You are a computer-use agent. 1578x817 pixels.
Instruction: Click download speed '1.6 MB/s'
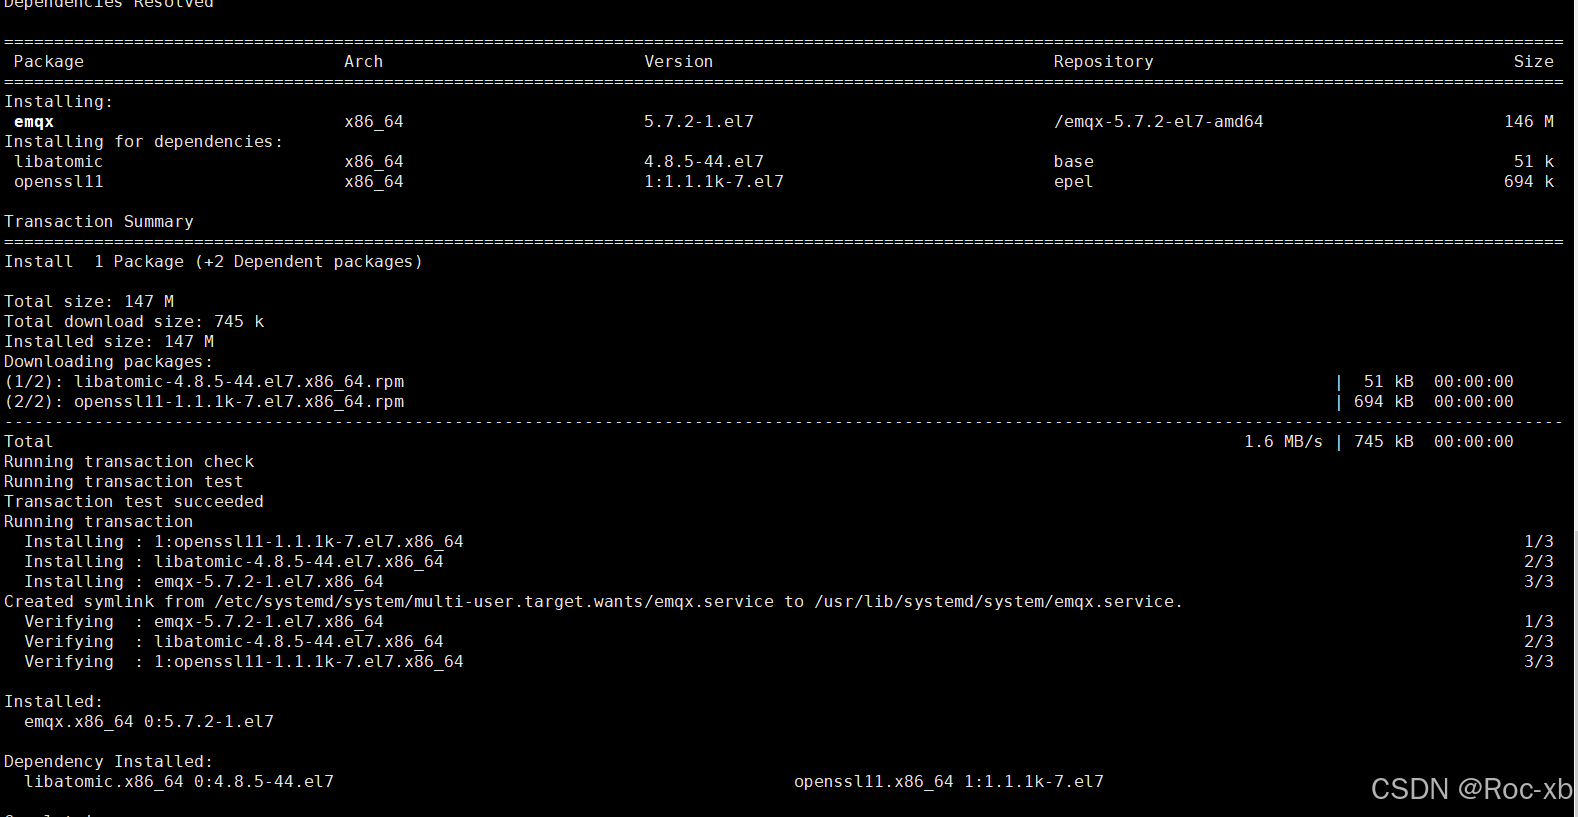1283,442
